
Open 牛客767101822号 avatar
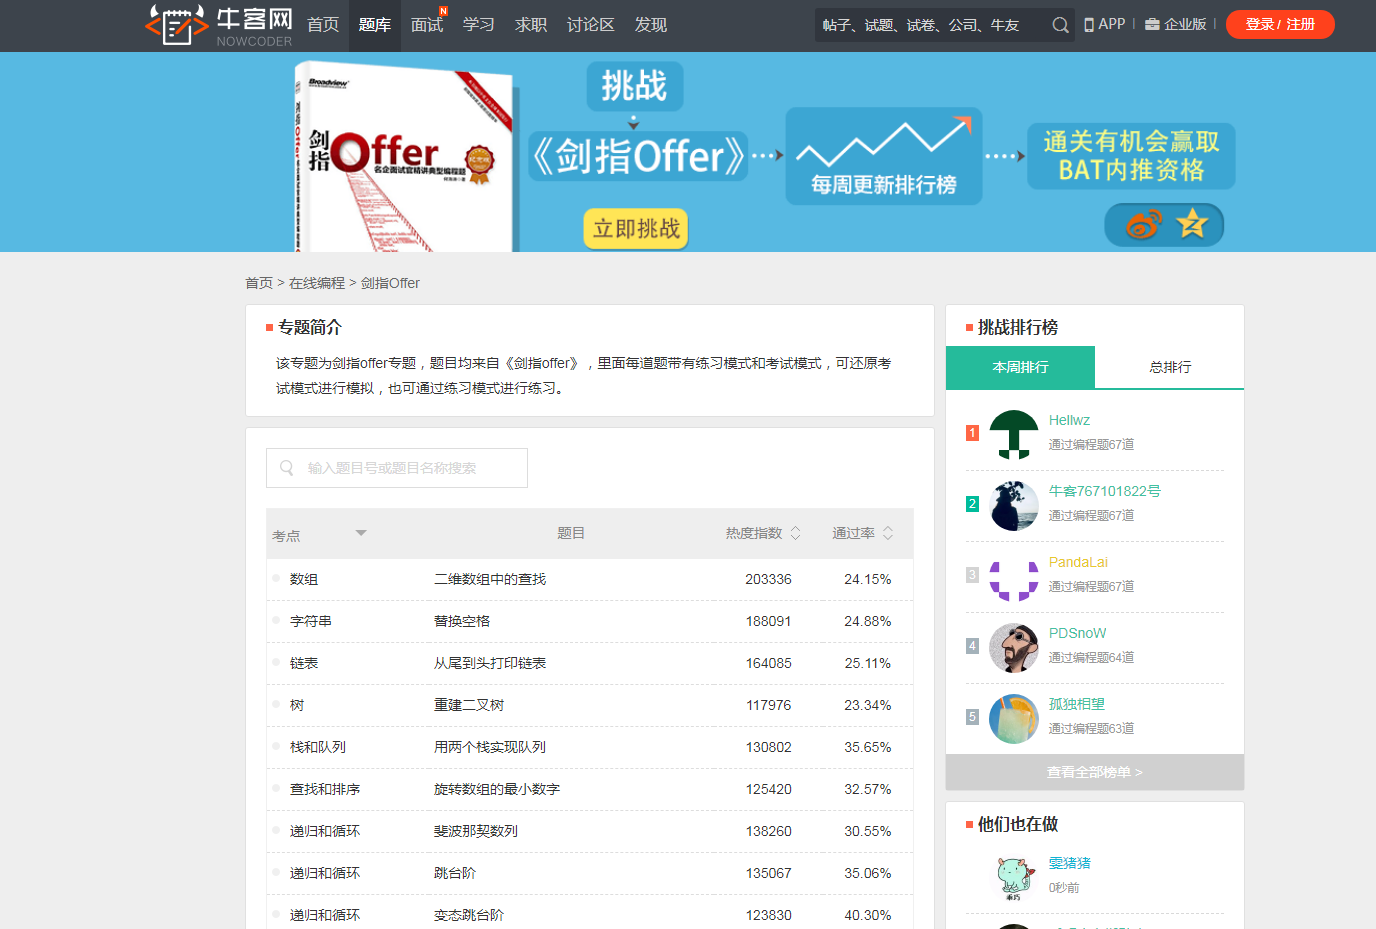tap(1014, 506)
